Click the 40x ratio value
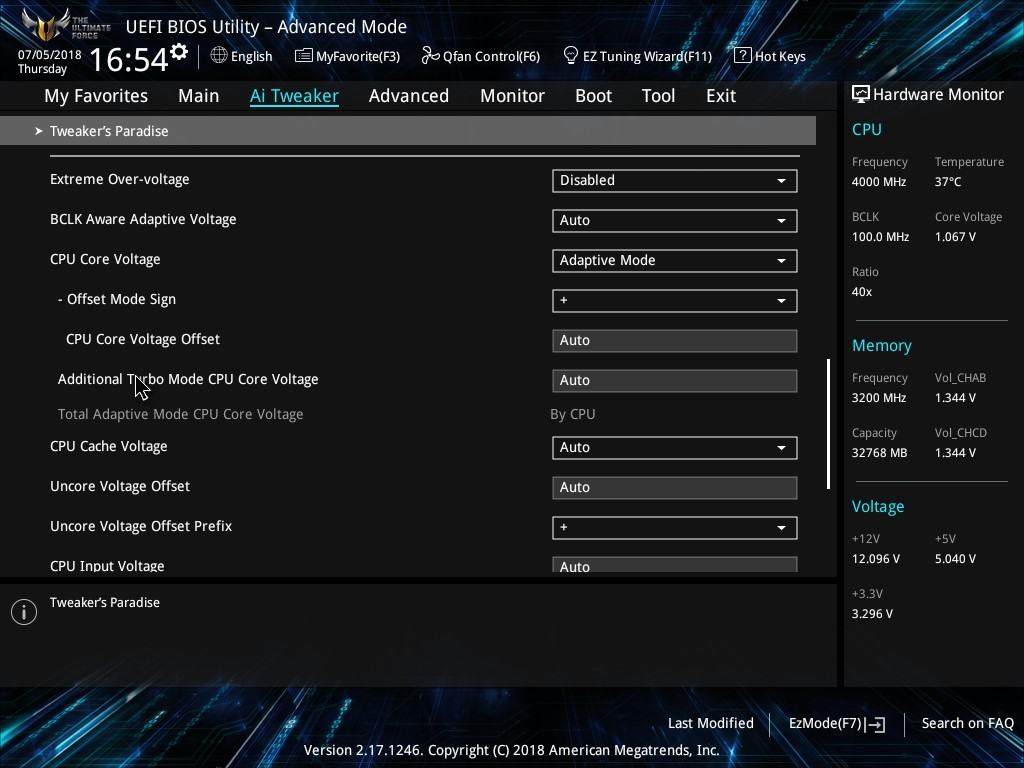 tap(861, 291)
